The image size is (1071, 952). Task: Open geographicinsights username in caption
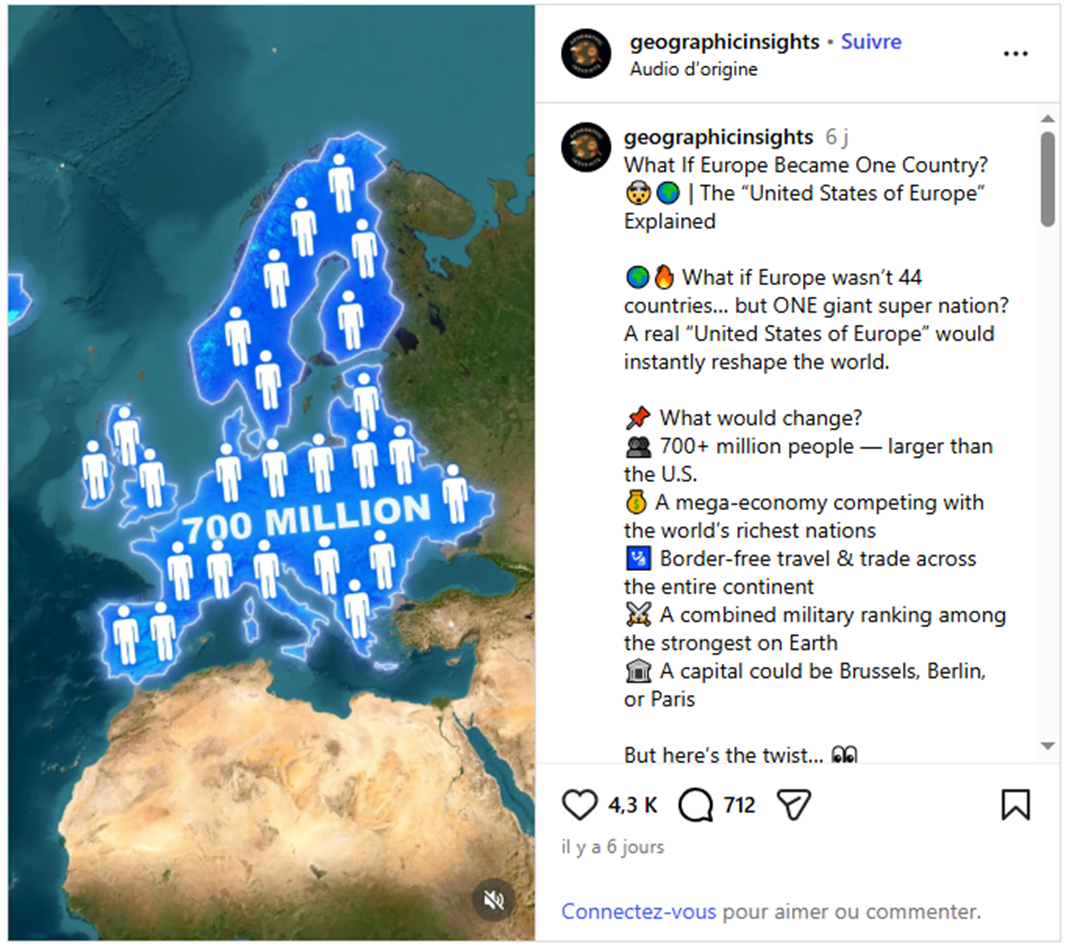coord(718,137)
